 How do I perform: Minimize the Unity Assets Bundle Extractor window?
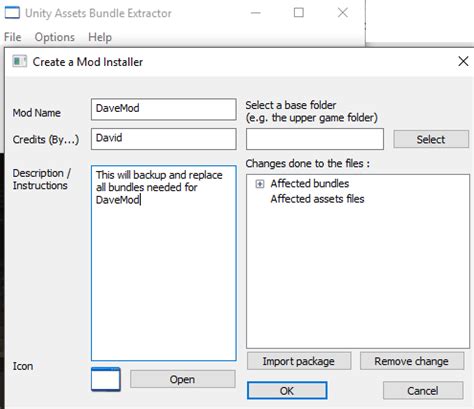[x=256, y=13]
